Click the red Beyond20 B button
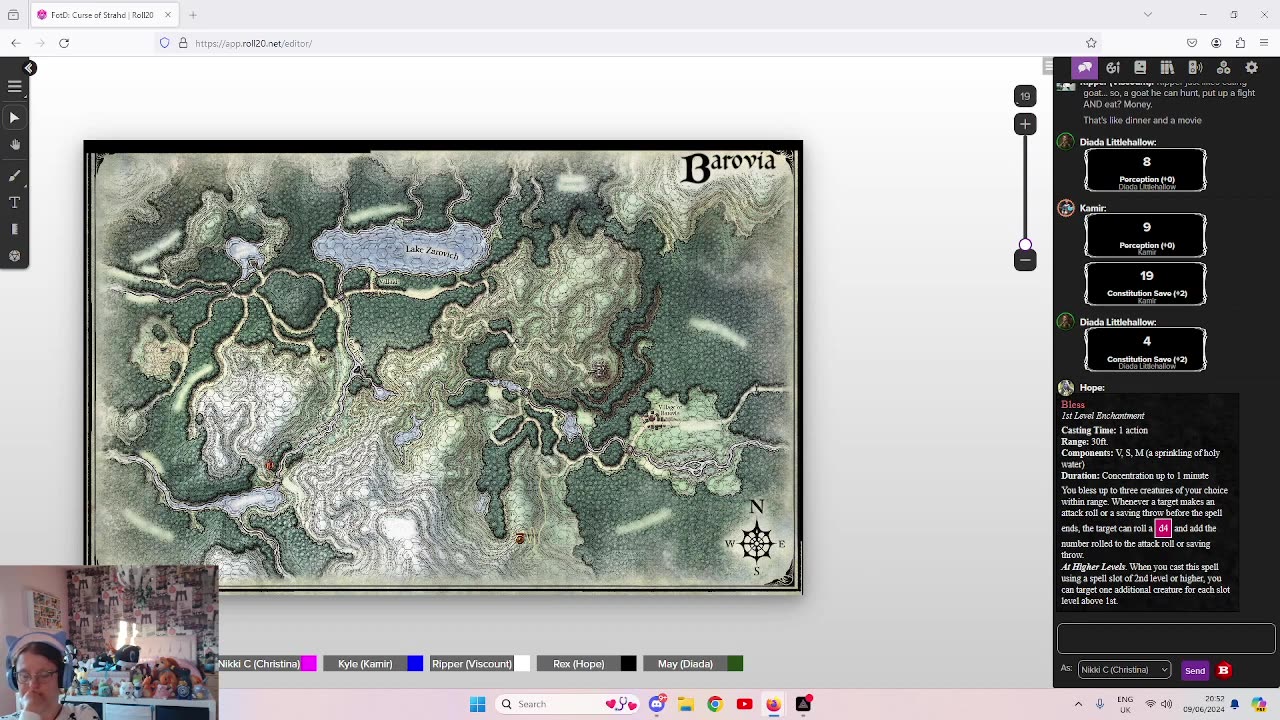This screenshot has width=1280, height=720. (1224, 670)
